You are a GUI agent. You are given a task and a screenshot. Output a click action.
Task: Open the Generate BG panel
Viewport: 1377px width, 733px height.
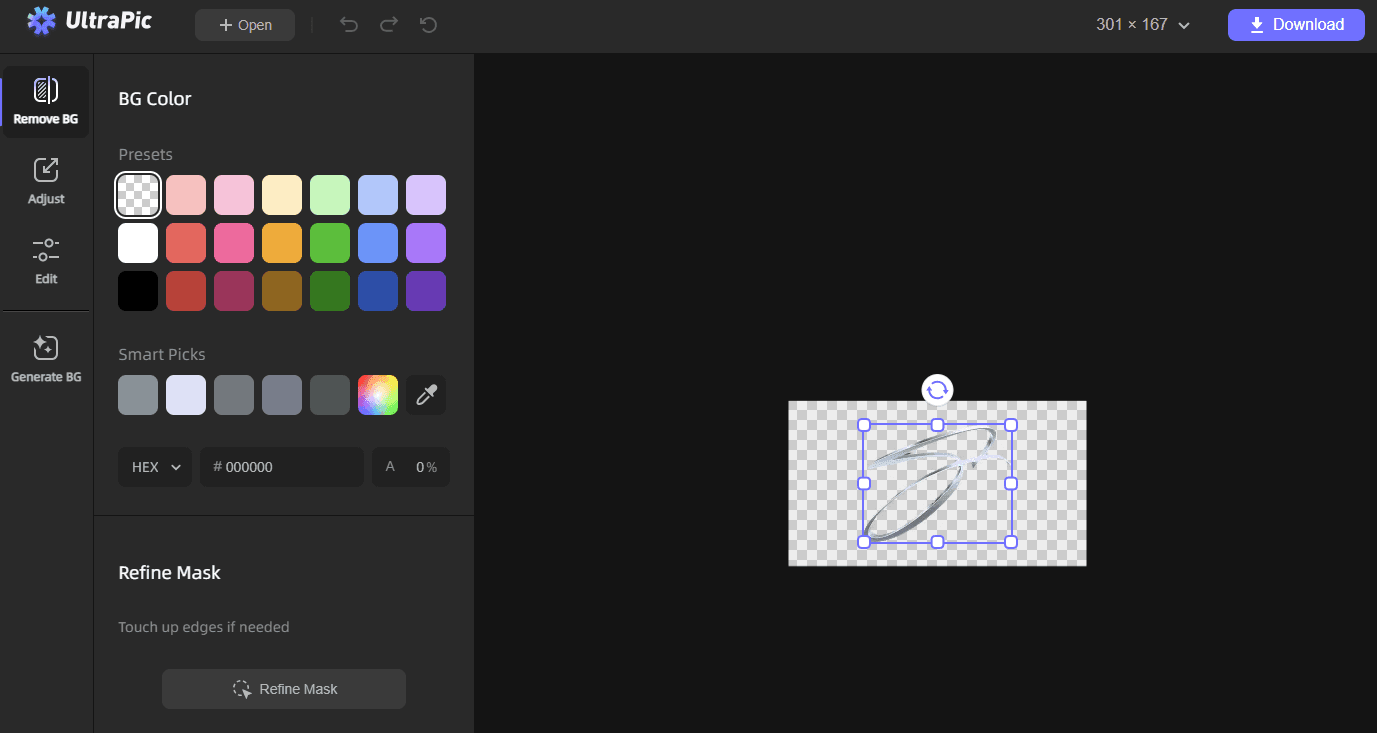tap(46, 358)
